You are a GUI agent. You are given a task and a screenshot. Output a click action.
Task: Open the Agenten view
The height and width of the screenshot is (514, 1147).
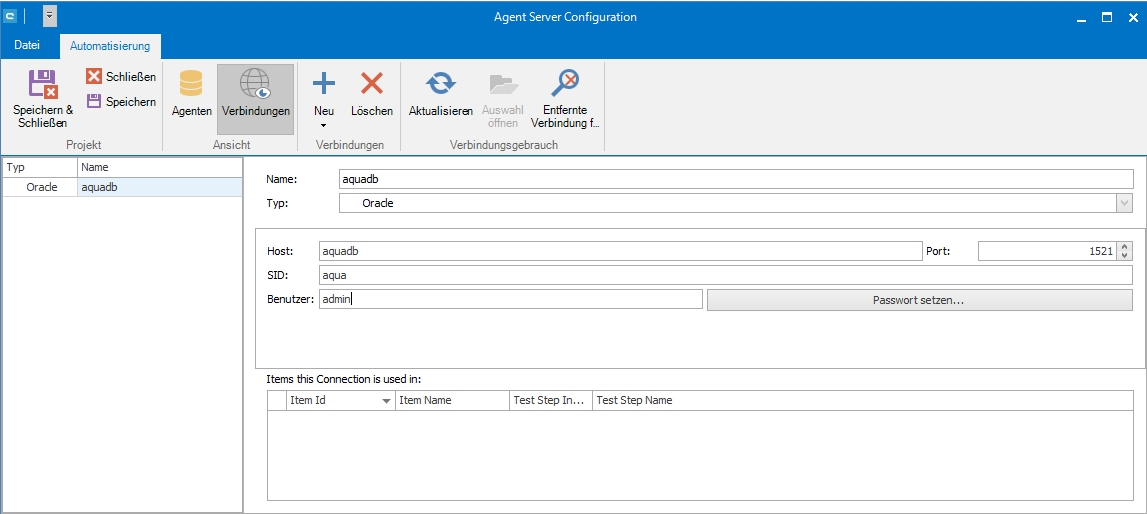click(x=190, y=84)
